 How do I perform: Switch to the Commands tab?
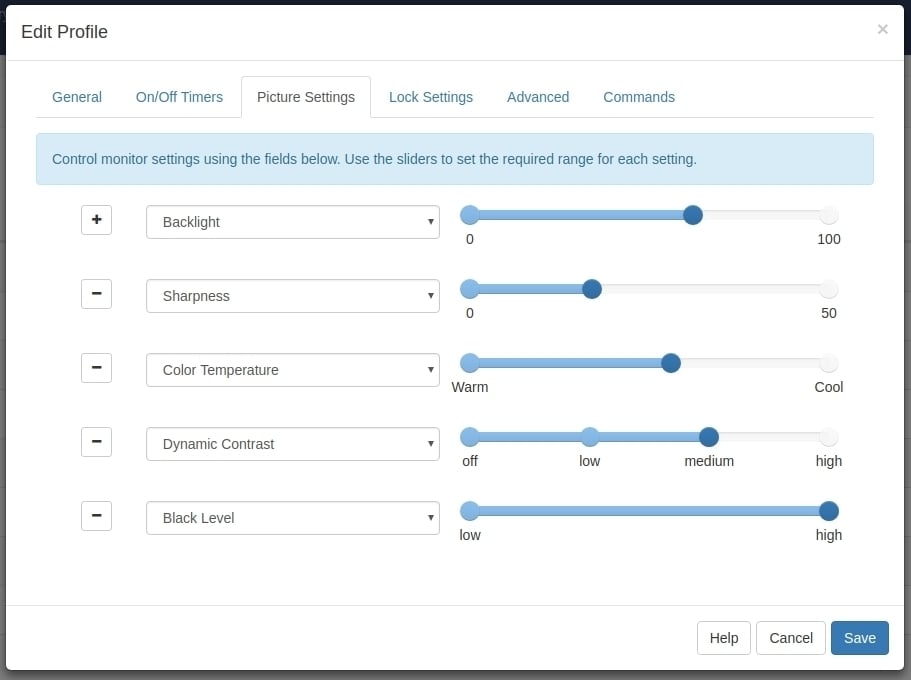point(639,97)
